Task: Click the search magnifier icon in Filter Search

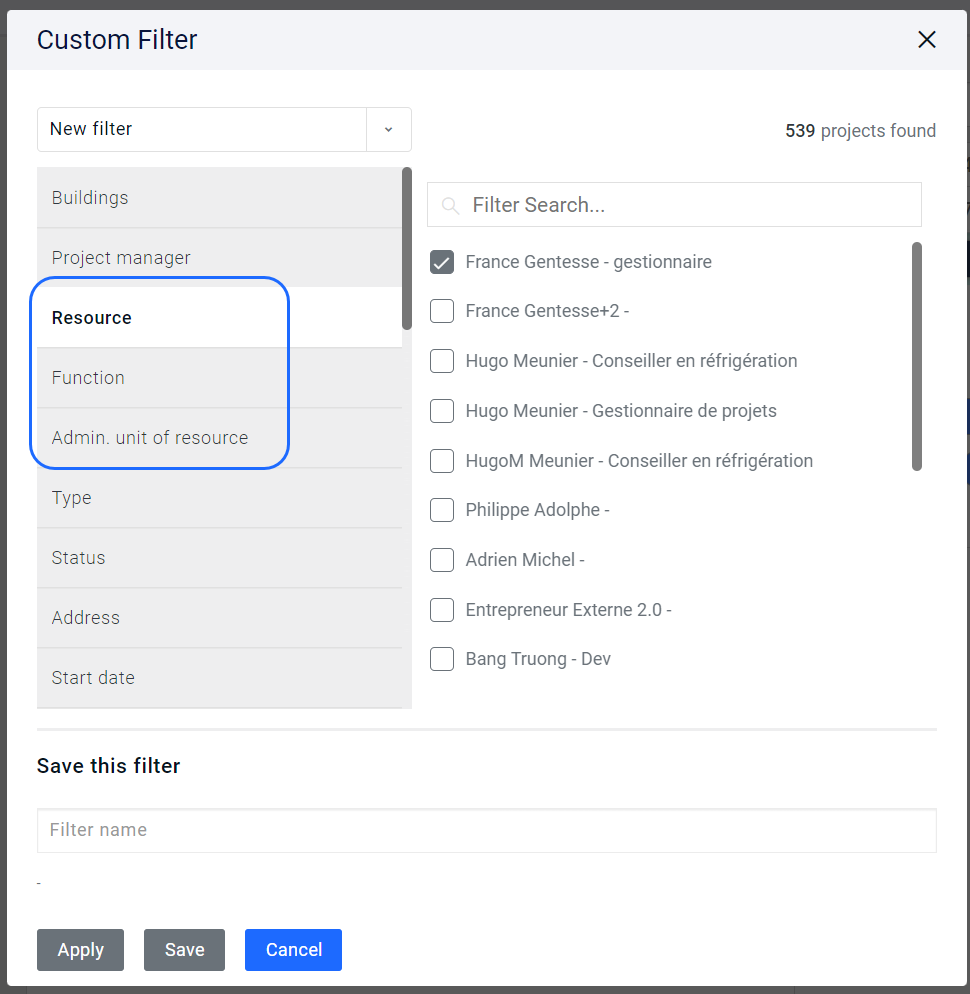Action: point(450,204)
